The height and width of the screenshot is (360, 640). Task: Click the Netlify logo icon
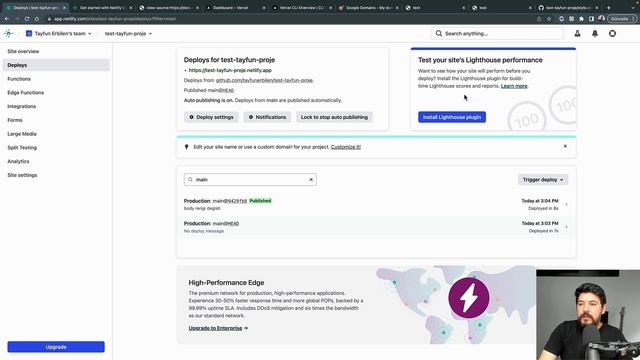point(9,33)
